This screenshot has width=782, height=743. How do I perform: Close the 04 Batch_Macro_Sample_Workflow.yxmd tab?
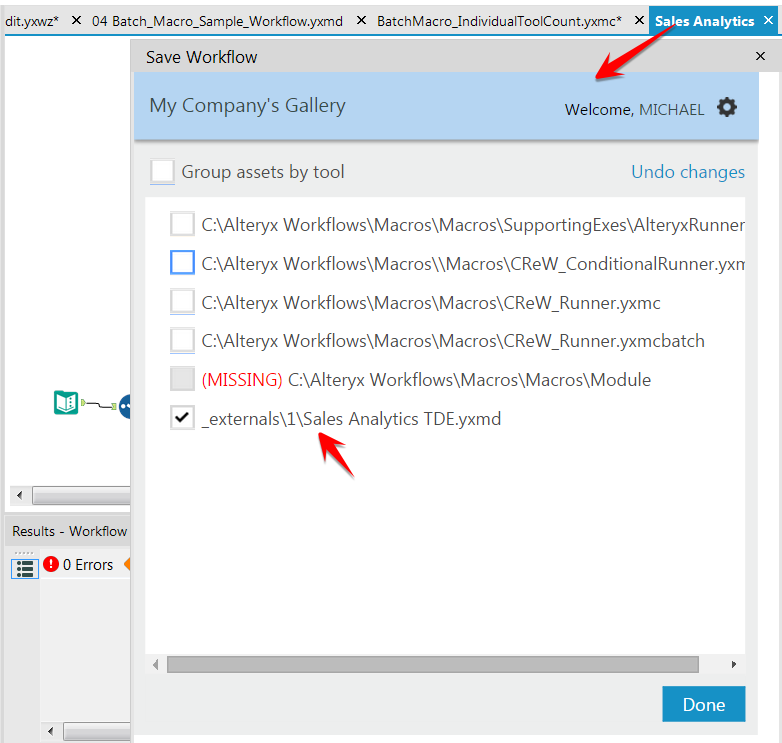(362, 20)
